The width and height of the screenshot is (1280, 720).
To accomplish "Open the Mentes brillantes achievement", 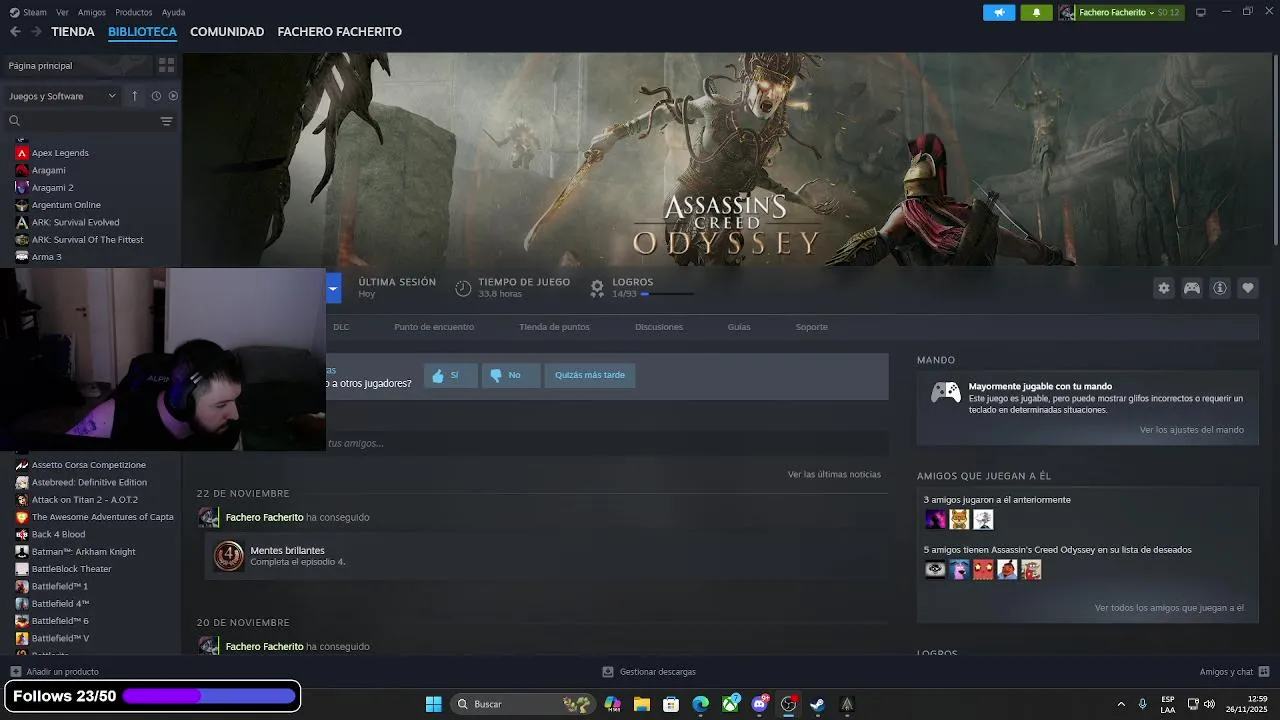I will click(545, 555).
